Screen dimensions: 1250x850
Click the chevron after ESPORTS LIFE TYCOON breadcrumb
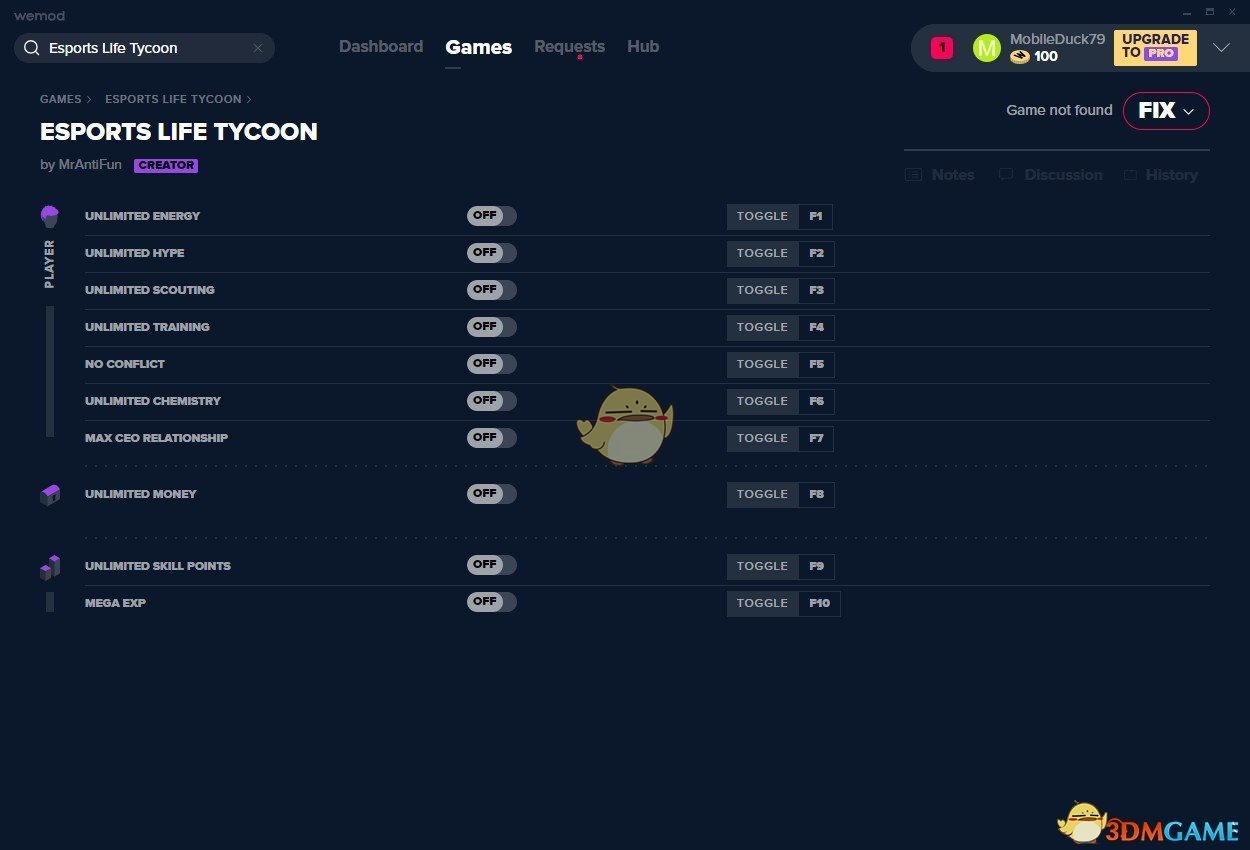coord(249,99)
